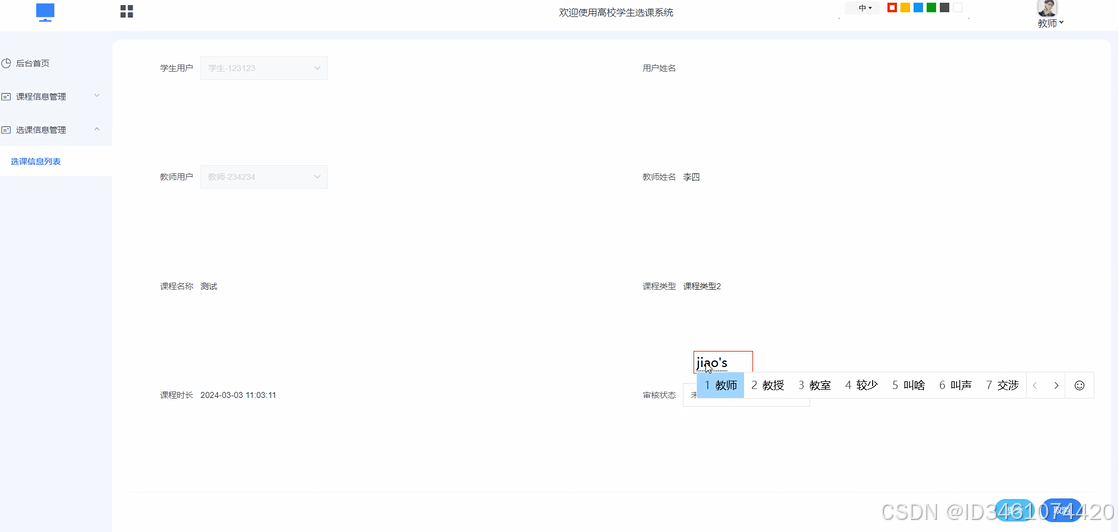The width and height of the screenshot is (1118, 532).
Task: Select the green theme color swatch
Action: (x=931, y=8)
